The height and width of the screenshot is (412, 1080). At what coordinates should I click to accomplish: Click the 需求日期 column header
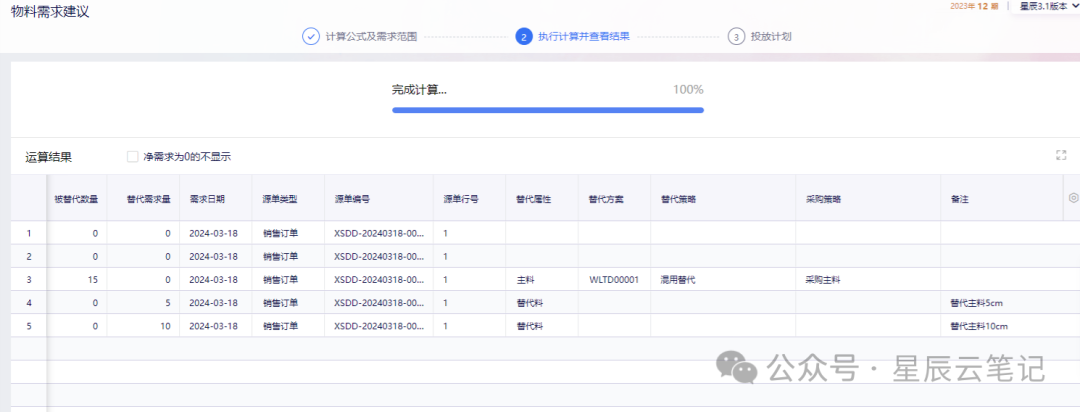tap(207, 198)
